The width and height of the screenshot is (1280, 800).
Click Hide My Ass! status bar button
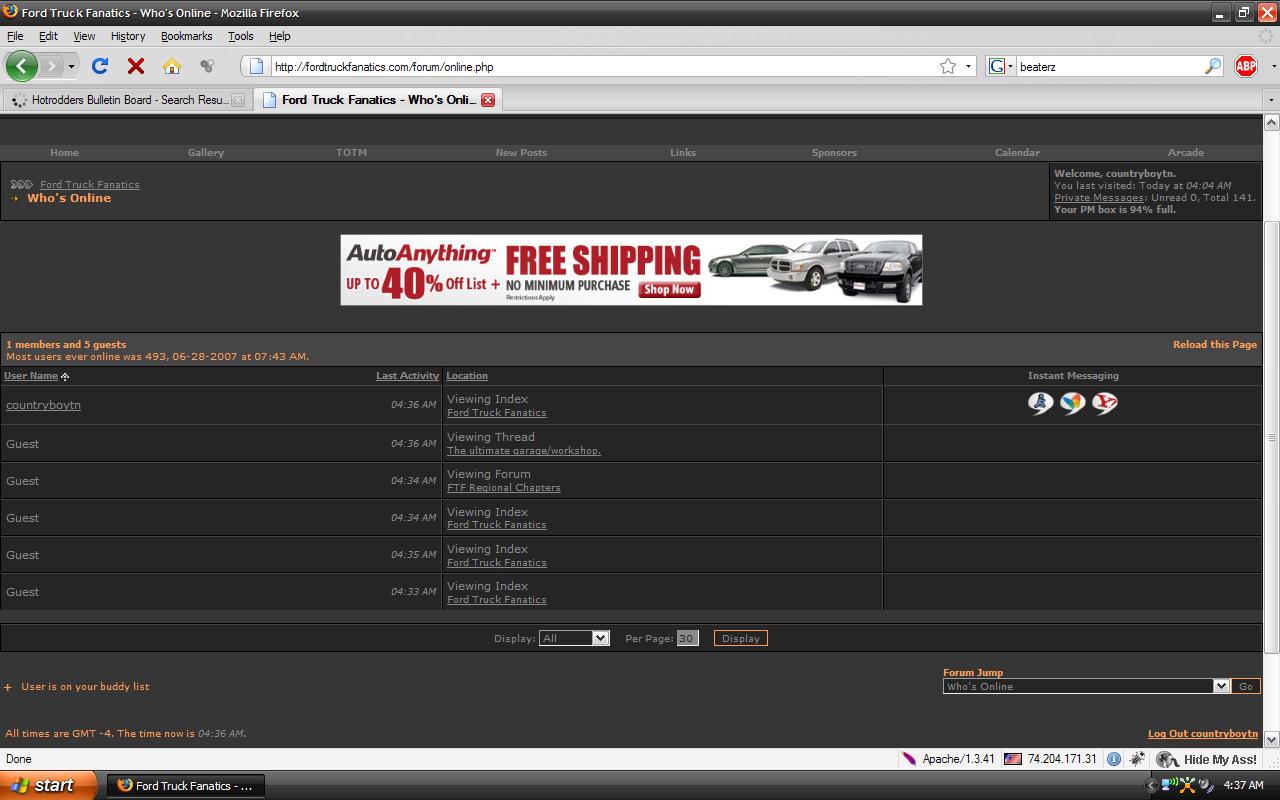pyautogui.click(x=1207, y=759)
